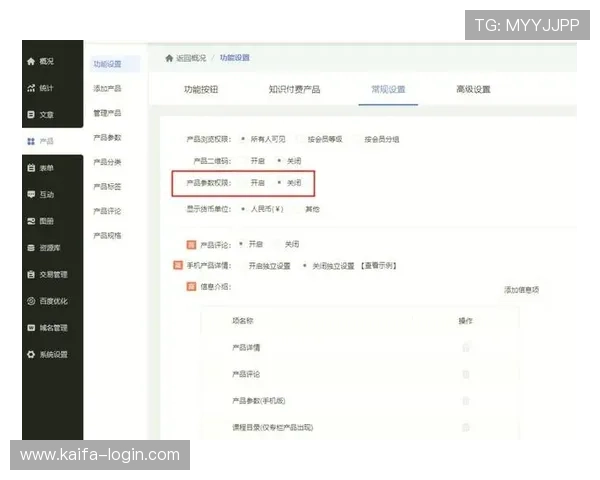Select 开启独立设置 for 手机产品详情
Viewport: 600px width, 480px height.
coord(241,266)
